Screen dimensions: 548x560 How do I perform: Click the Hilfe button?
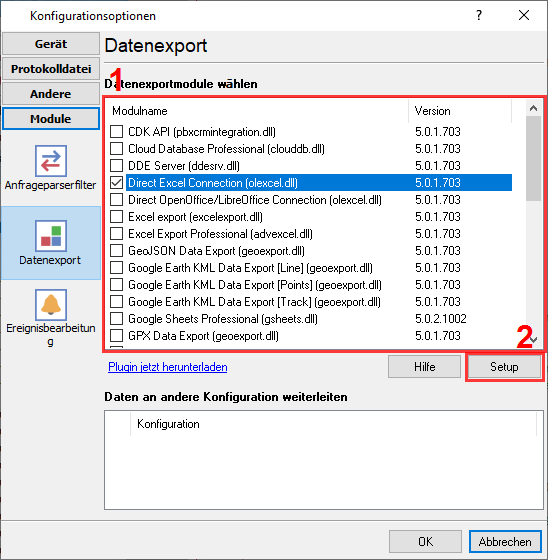click(x=424, y=366)
